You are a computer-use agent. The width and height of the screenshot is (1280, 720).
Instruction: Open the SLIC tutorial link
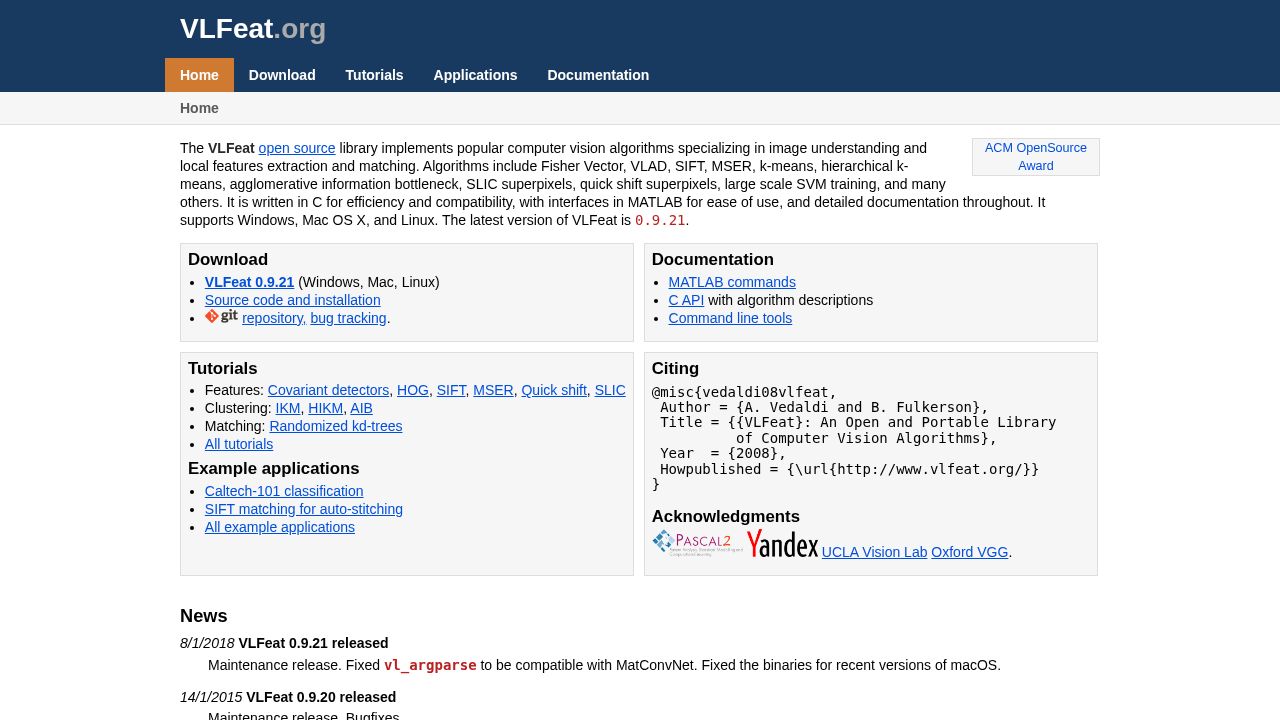610,390
